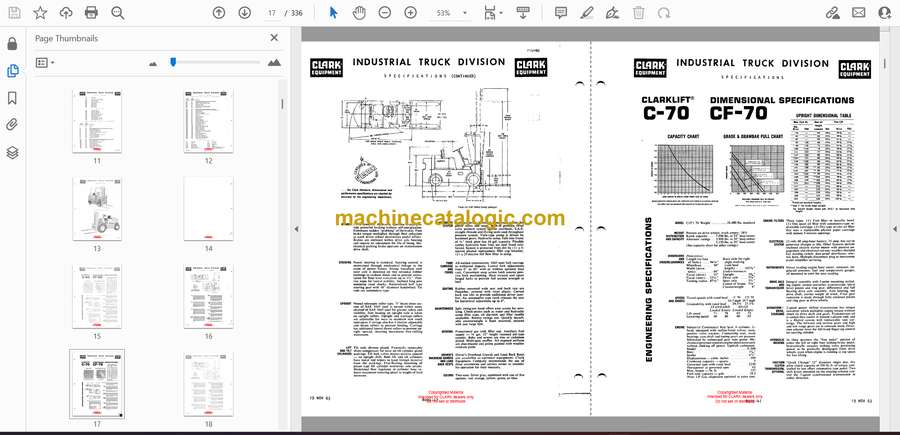Toggle the Page Thumbnails sidebar icon
The image size is (900, 435).
click(x=12, y=71)
